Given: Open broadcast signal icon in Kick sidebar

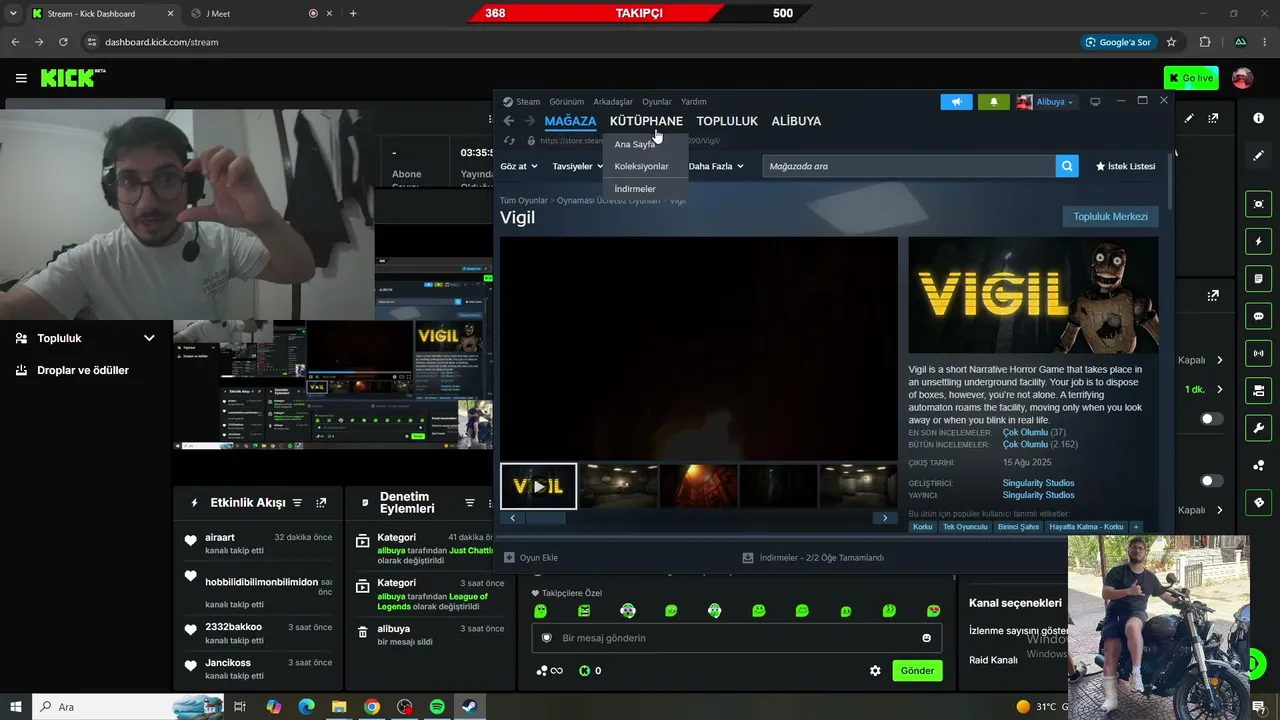Looking at the screenshot, I should point(1259,353).
